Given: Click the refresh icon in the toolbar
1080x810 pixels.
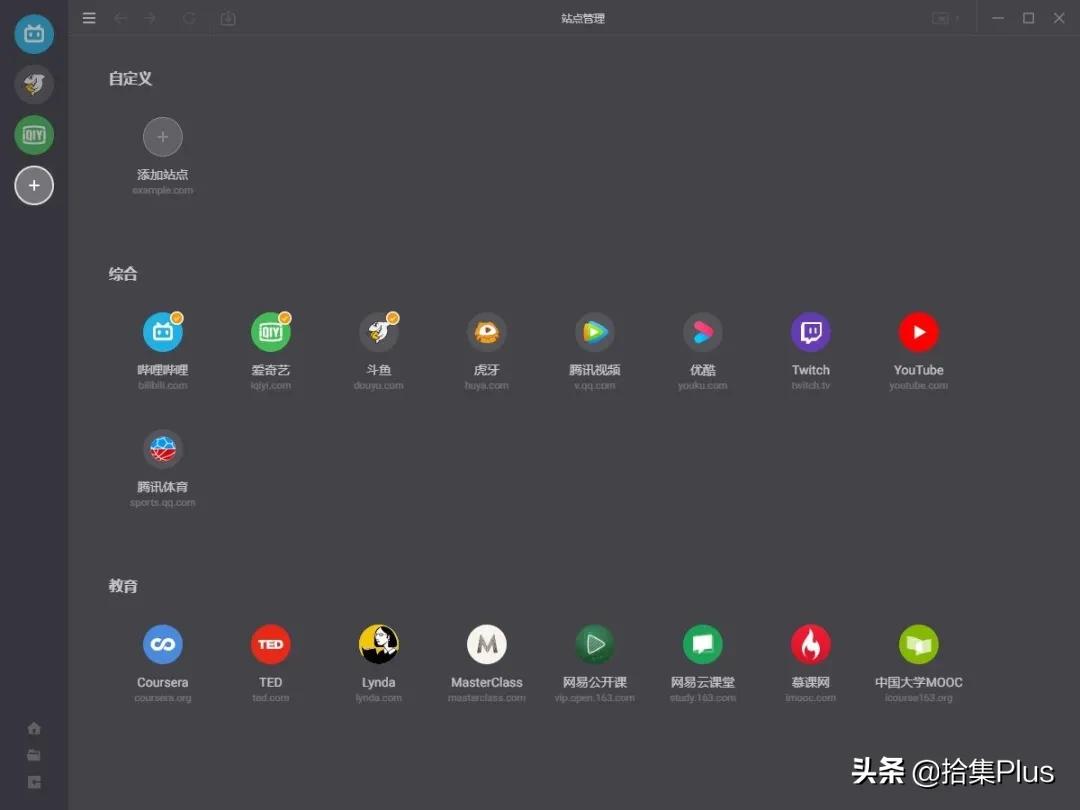Looking at the screenshot, I should [x=189, y=18].
